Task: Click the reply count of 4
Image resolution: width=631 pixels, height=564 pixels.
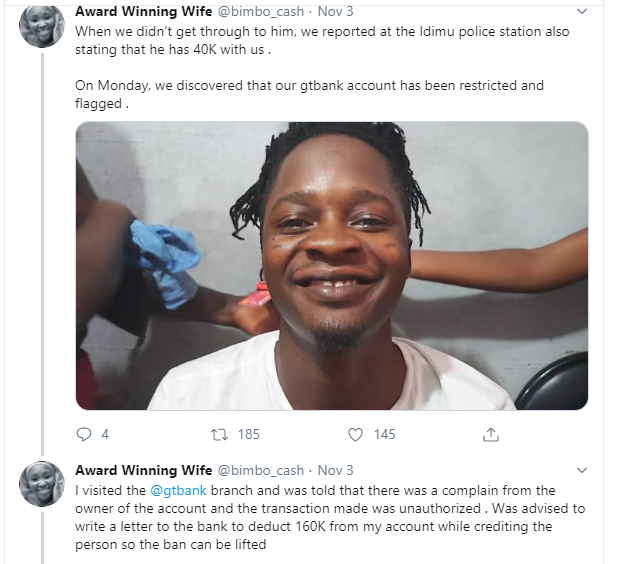Action: [x=105, y=434]
